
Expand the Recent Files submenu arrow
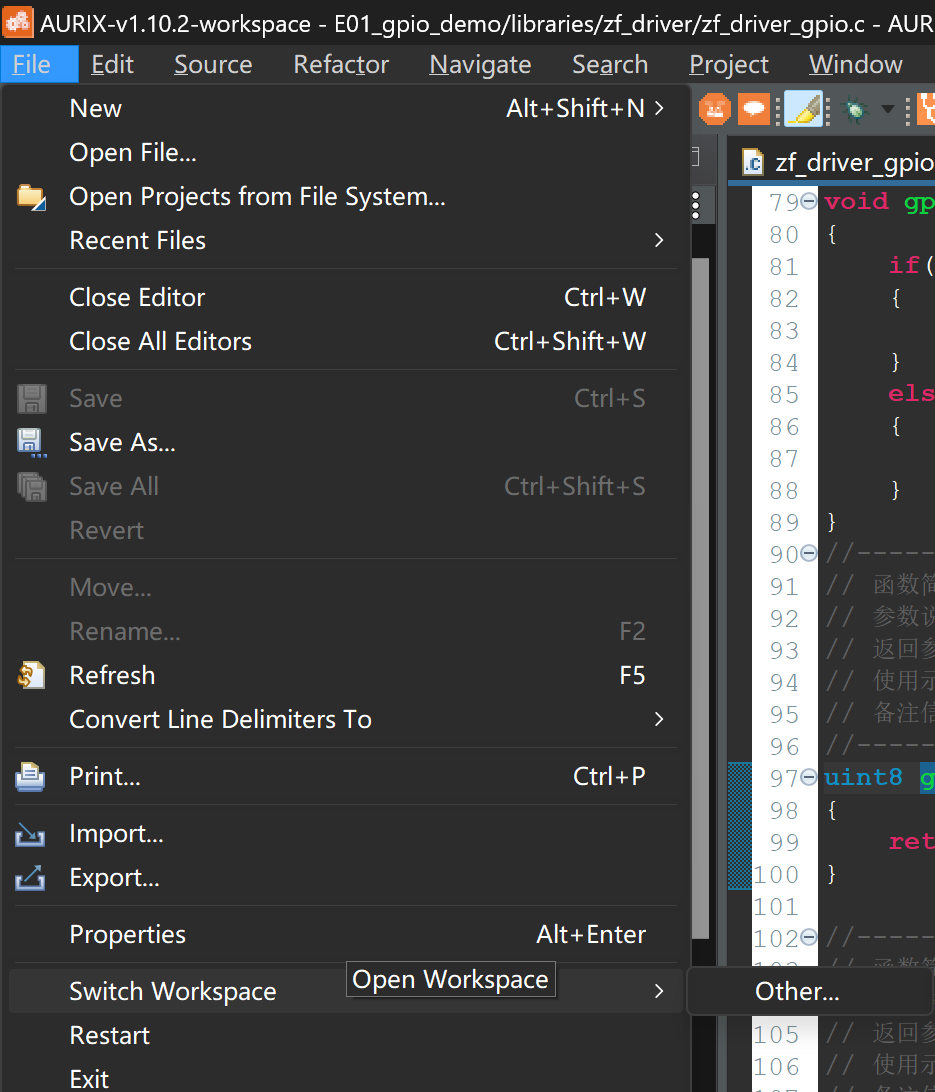pos(659,240)
